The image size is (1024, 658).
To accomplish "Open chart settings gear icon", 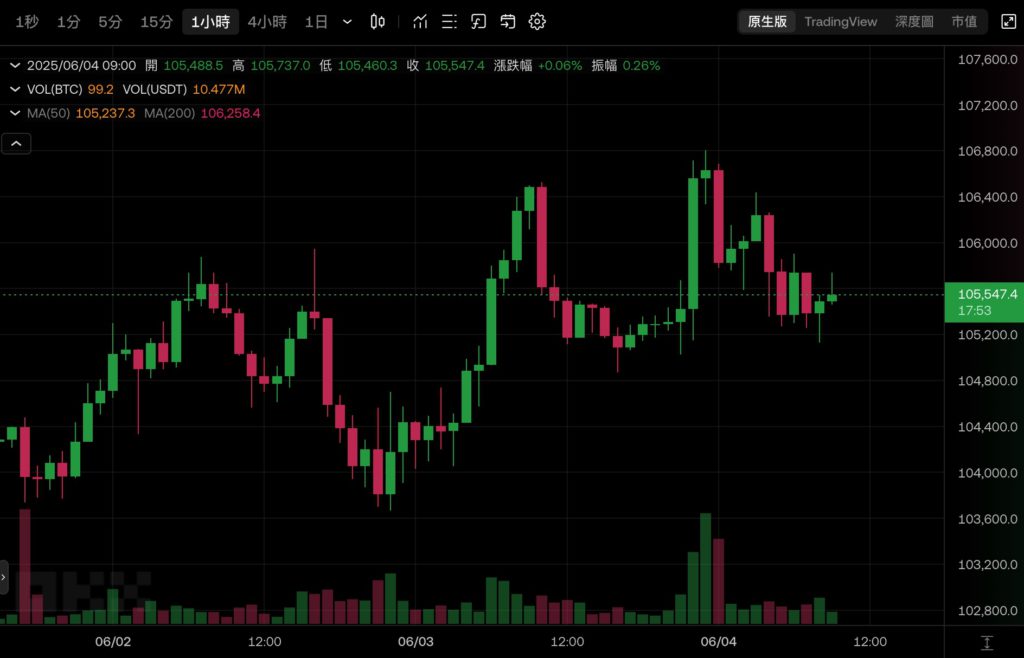I will click(537, 21).
